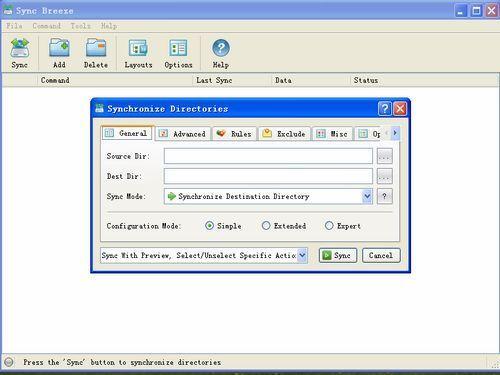500x375 pixels.
Task: Open Options from the toolbar
Action: 178,53
